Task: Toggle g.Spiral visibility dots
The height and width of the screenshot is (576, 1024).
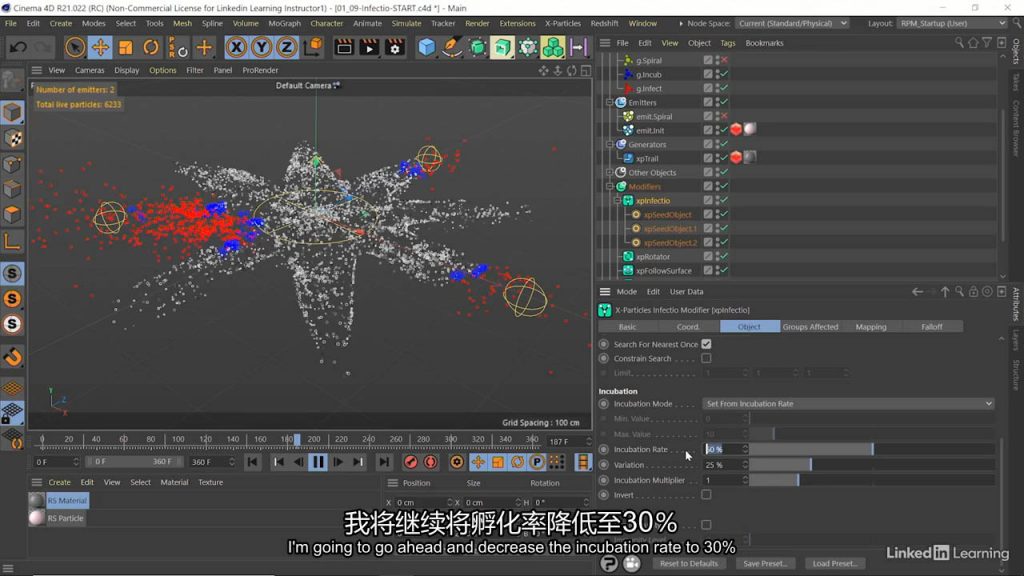Action: (717, 60)
